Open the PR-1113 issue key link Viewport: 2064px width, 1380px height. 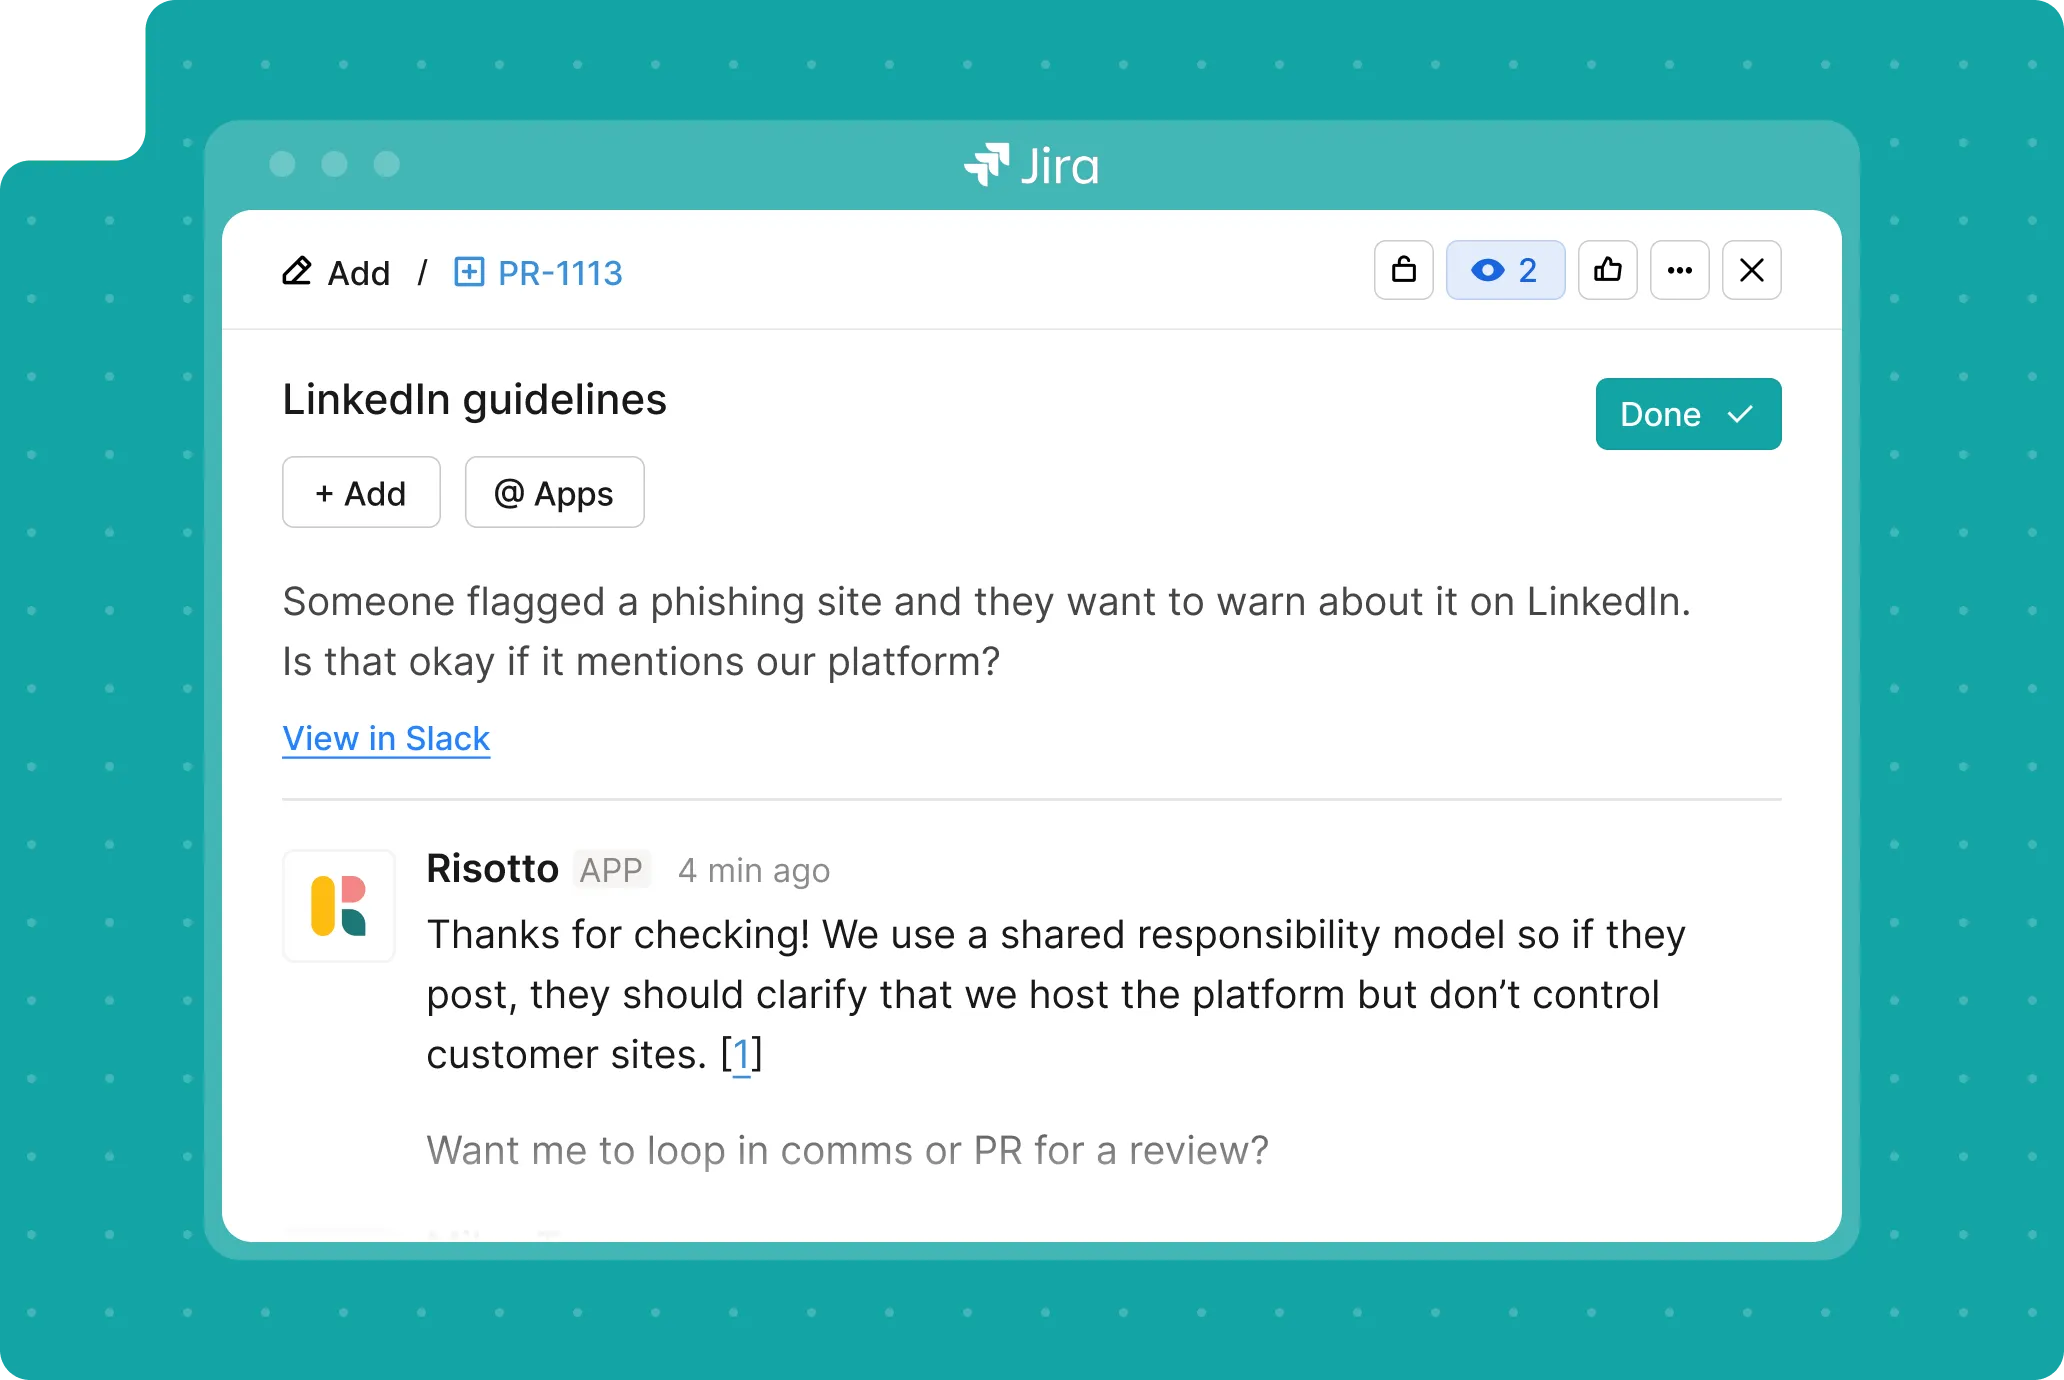tap(560, 273)
